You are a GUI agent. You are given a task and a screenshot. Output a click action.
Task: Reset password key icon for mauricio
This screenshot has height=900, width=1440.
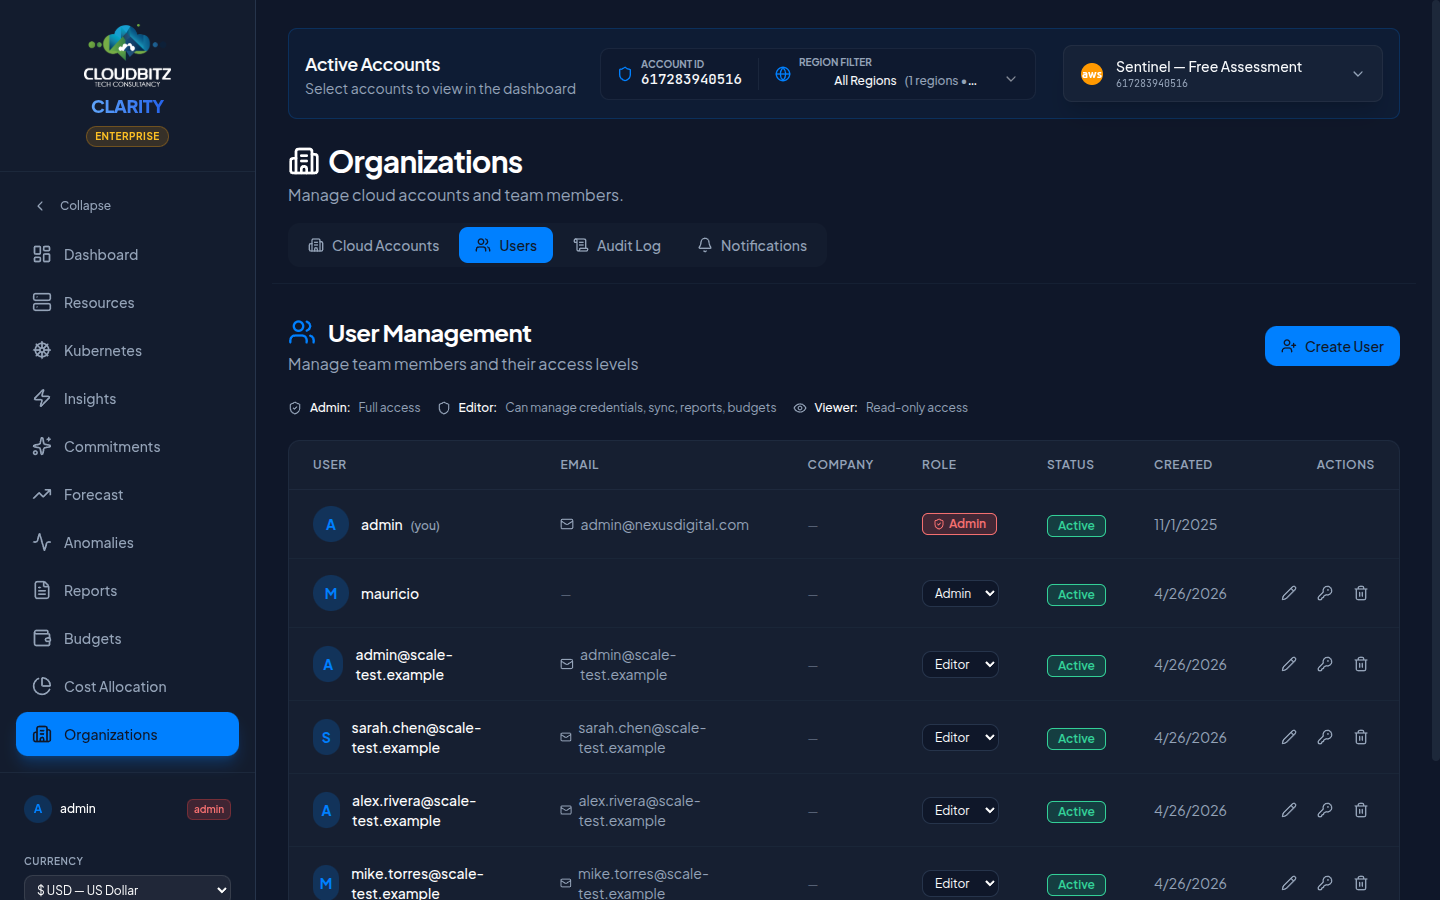click(x=1325, y=593)
